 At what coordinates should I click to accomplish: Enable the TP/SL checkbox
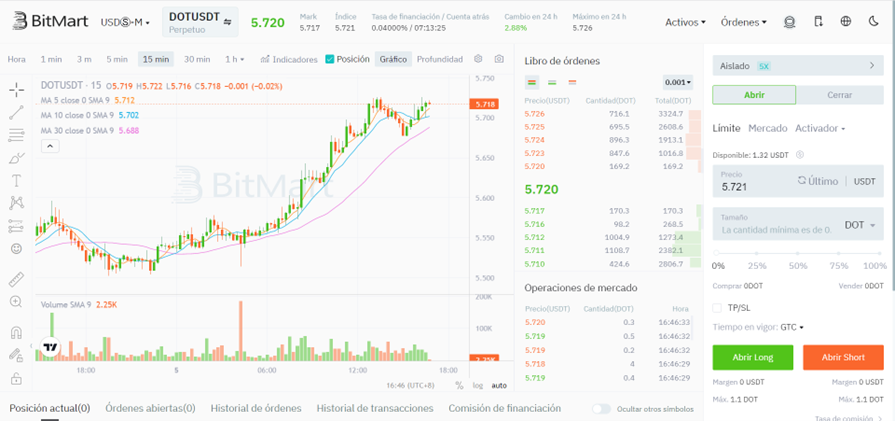pos(717,307)
